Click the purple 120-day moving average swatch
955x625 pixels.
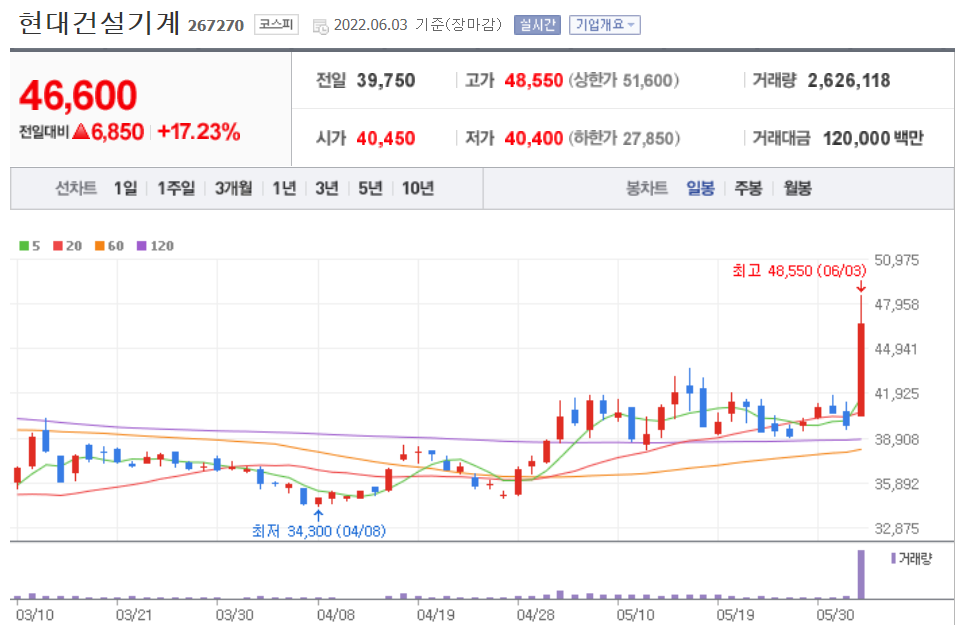click(141, 245)
